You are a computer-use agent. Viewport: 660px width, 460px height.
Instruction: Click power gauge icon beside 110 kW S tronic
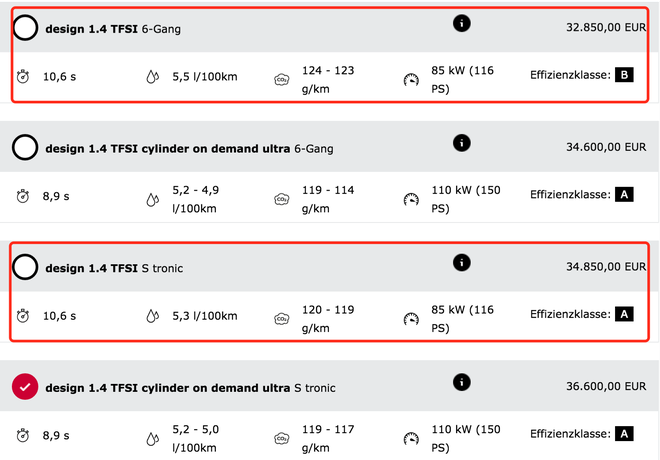click(411, 437)
